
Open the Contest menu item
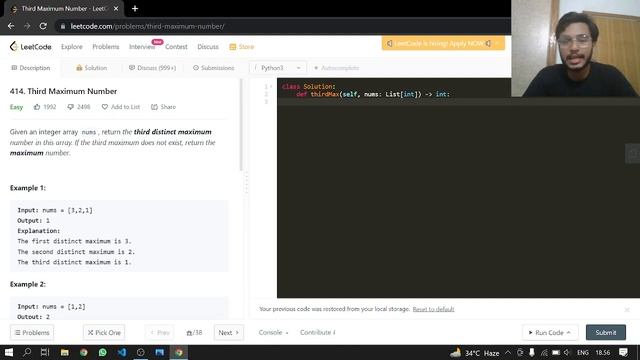click(176, 47)
